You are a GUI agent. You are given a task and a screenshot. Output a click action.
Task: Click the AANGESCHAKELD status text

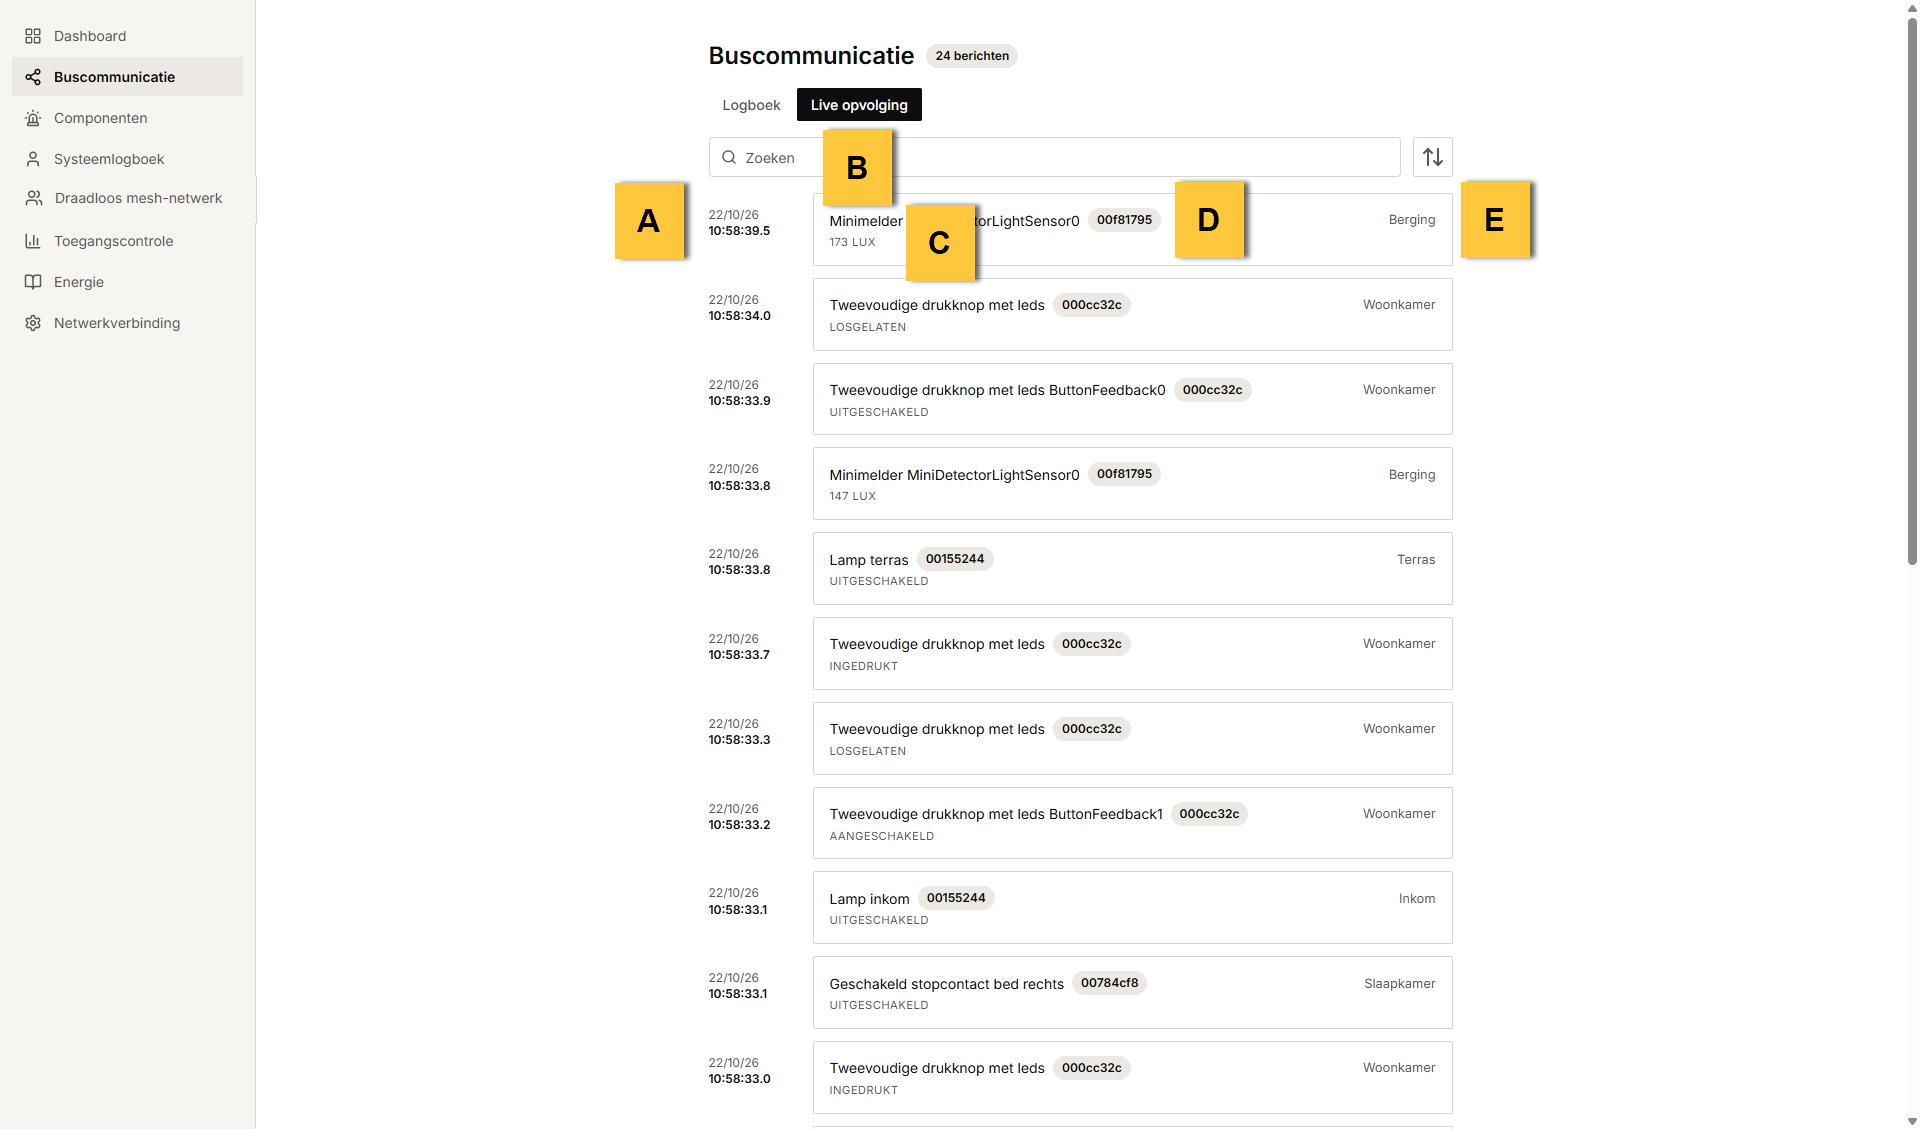pyautogui.click(x=881, y=836)
